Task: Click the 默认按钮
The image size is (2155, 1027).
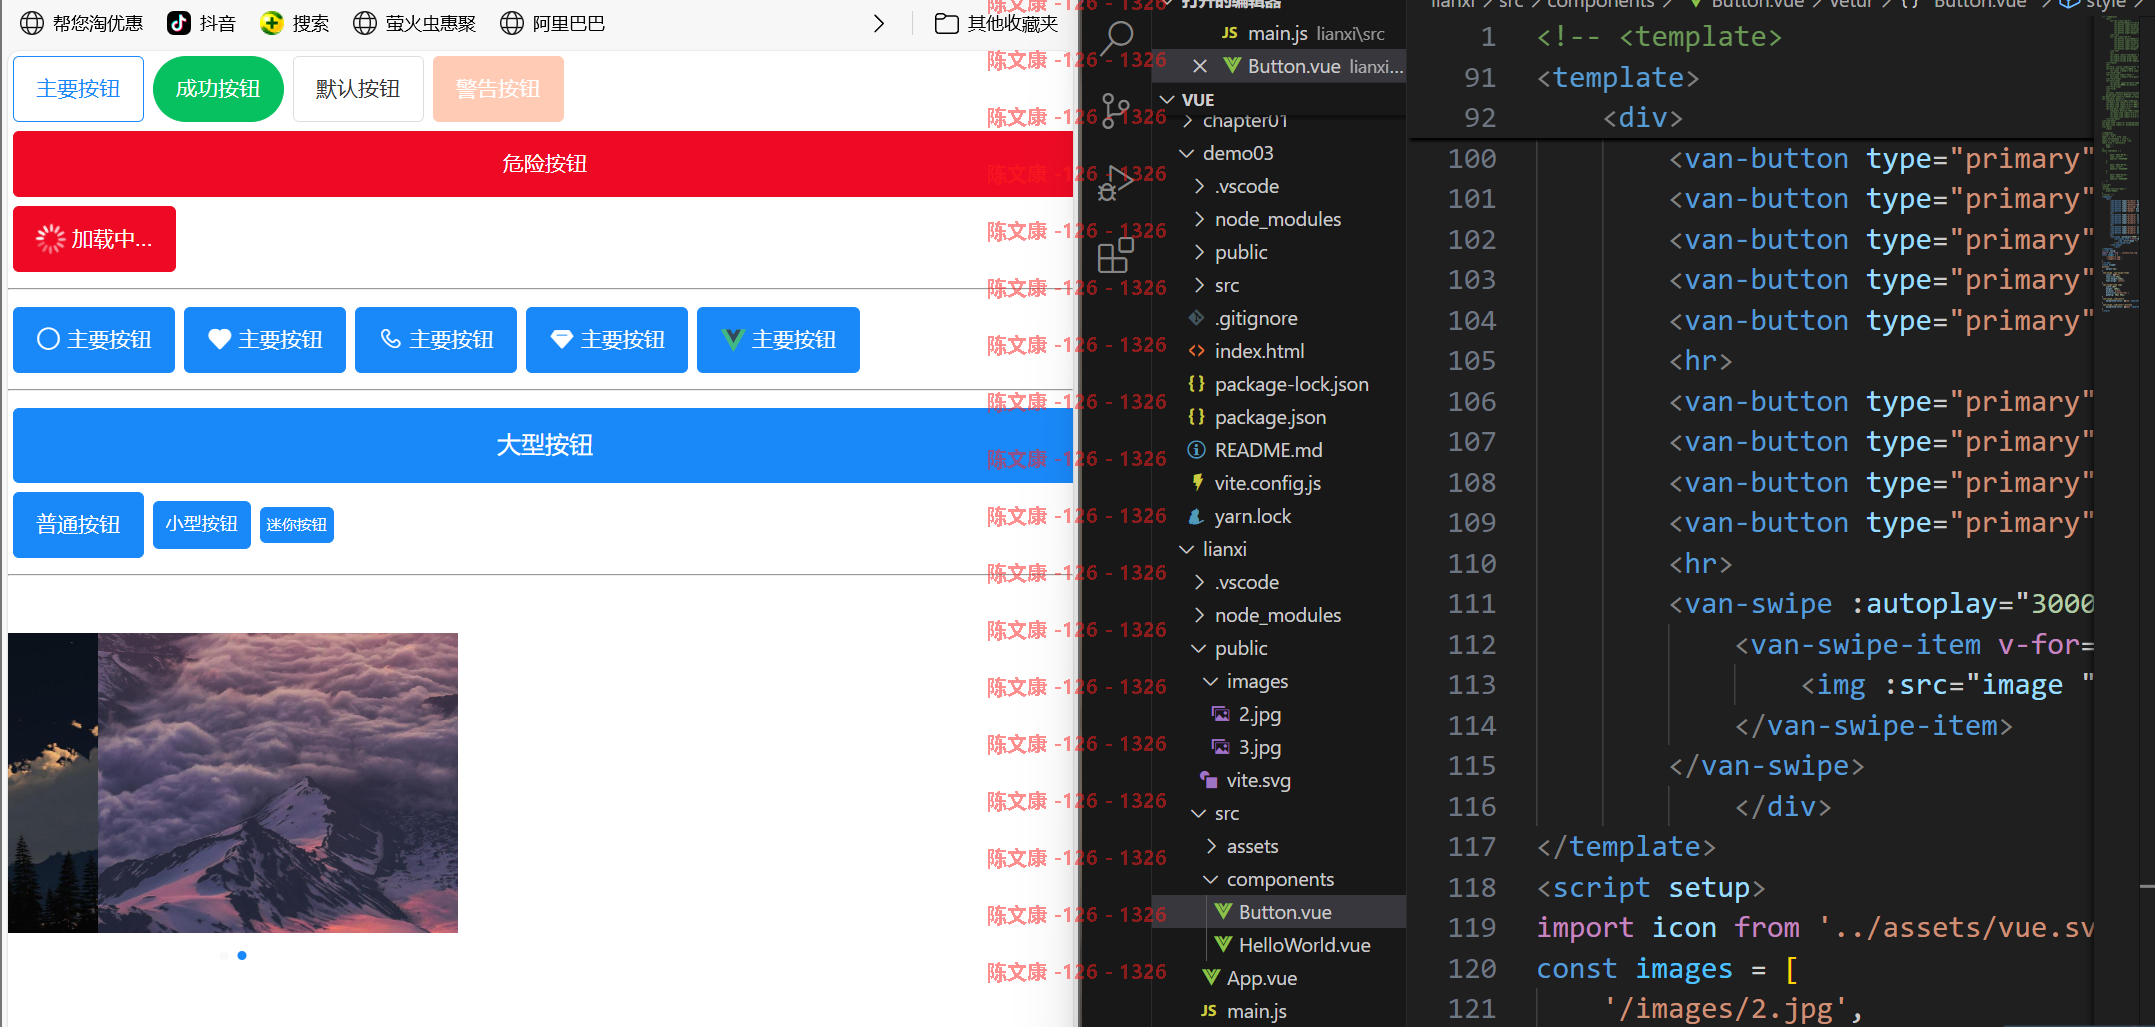Action: pos(358,89)
